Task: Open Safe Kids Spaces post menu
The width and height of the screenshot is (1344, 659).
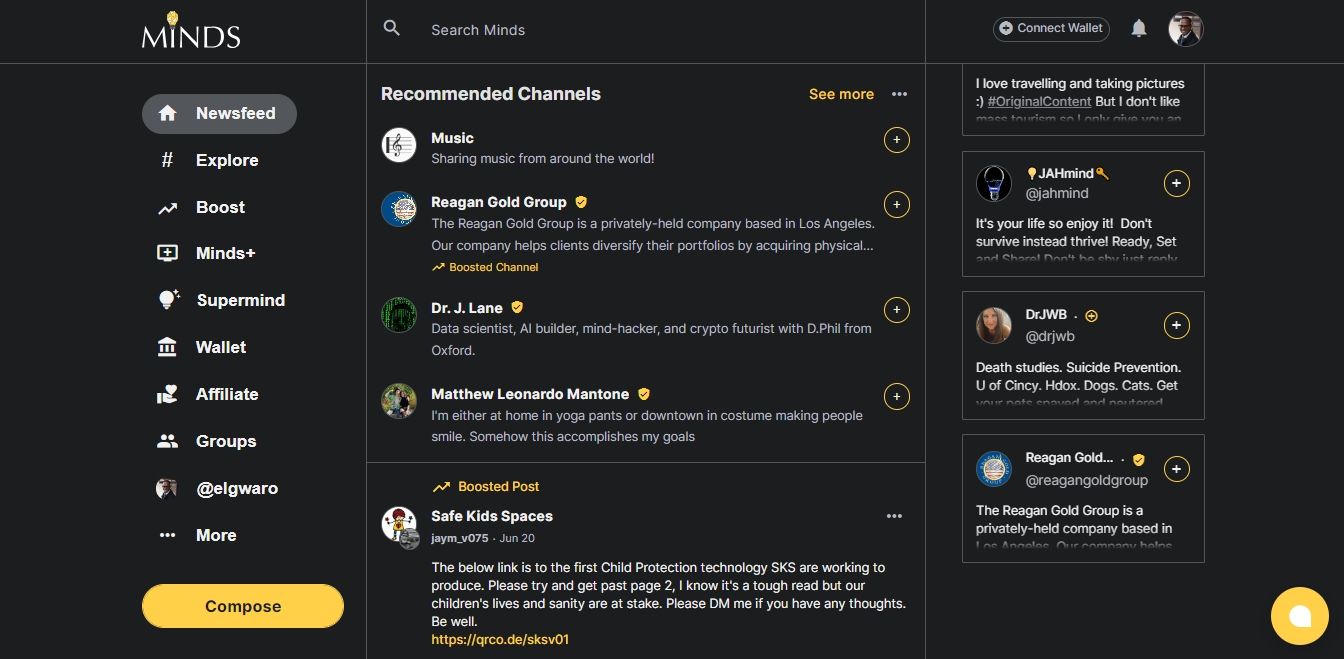Action: [894, 516]
